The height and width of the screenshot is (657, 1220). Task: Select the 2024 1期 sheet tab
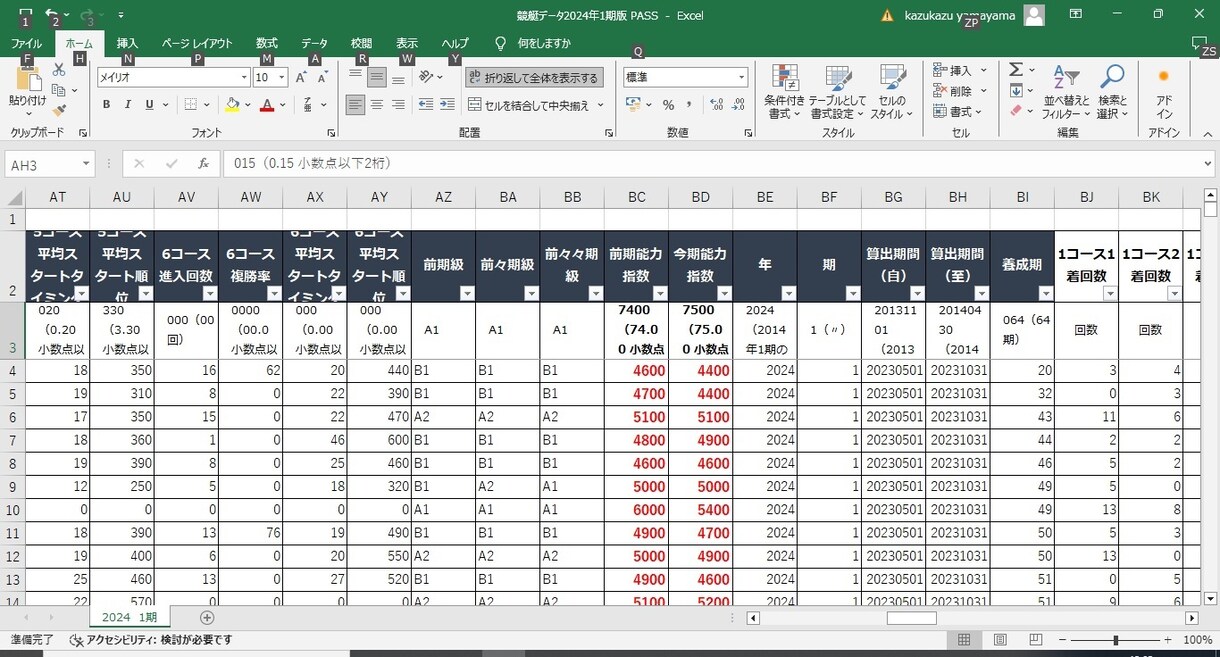tap(129, 618)
